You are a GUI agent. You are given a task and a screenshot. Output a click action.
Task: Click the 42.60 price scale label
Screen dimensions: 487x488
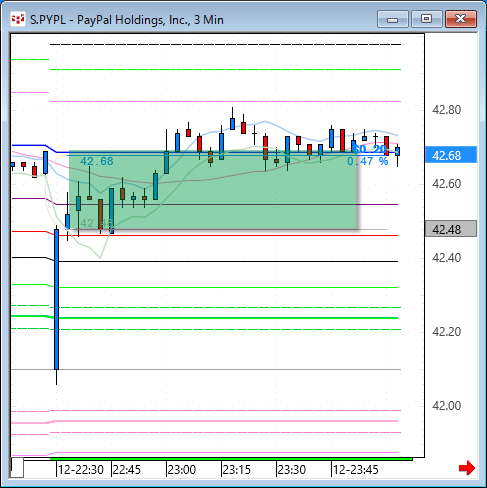pyautogui.click(x=446, y=184)
